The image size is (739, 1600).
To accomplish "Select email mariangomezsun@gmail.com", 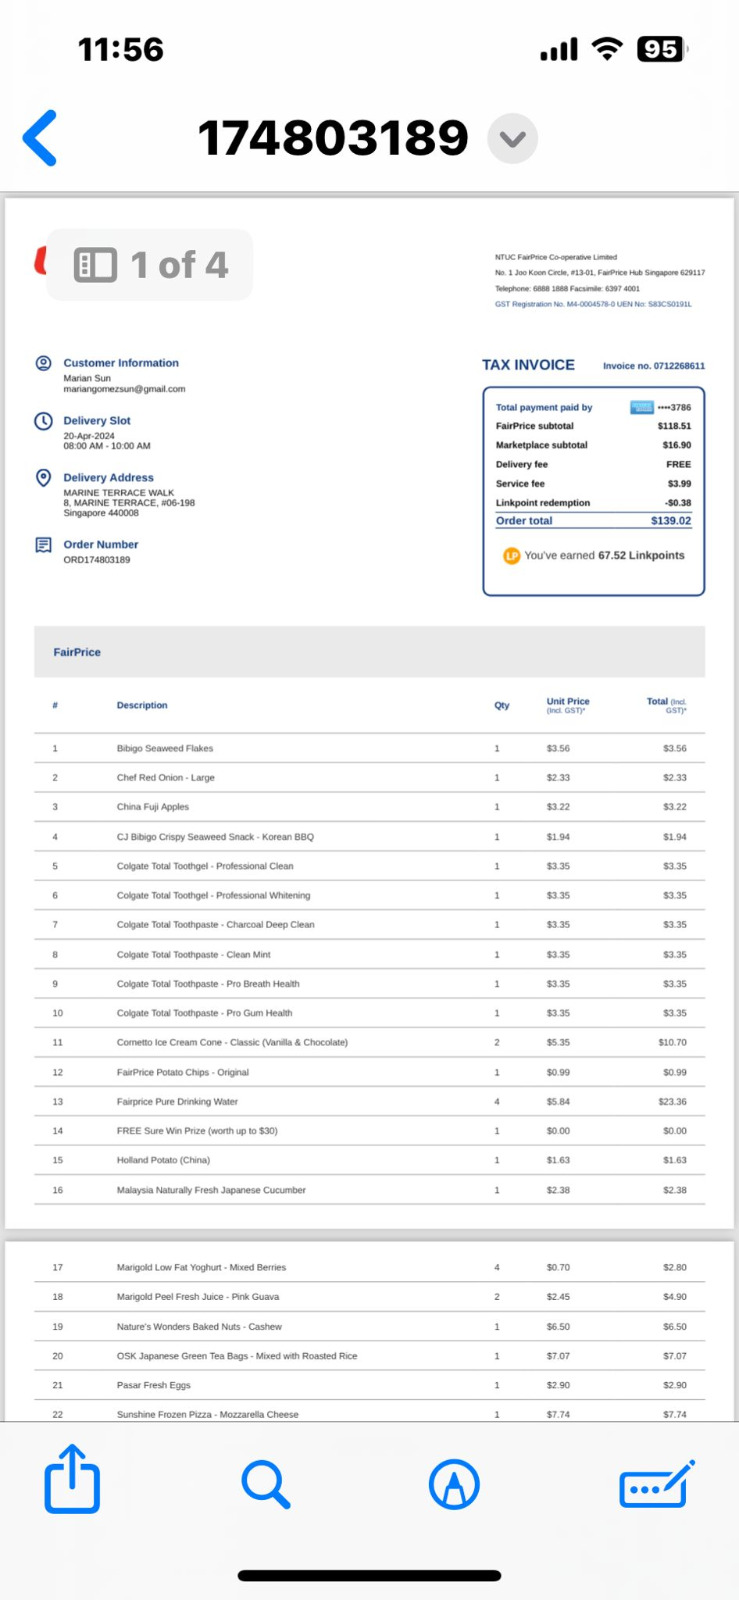I will 124,389.
